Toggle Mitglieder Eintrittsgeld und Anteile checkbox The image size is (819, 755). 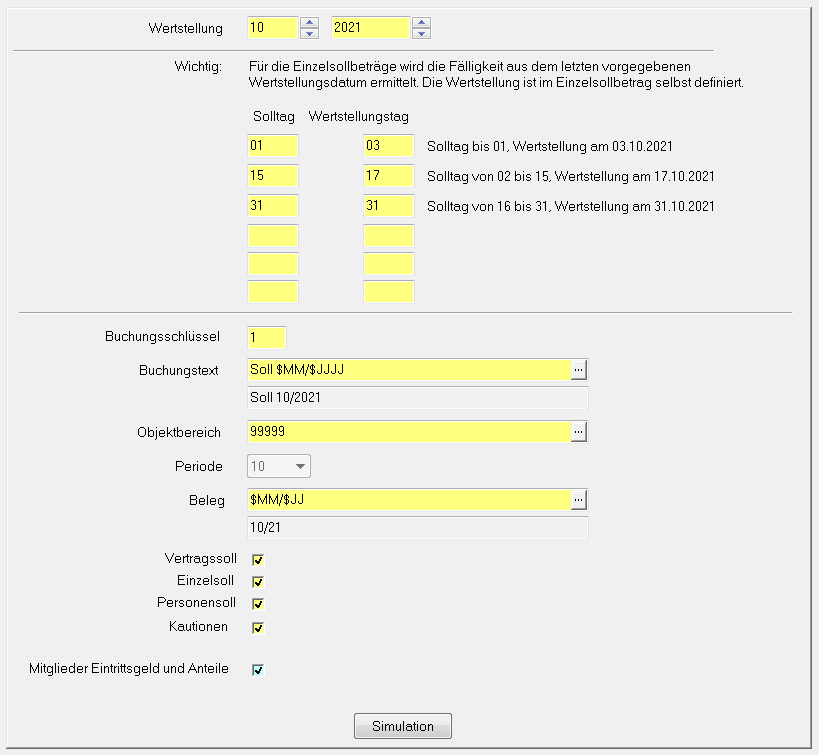click(x=258, y=670)
